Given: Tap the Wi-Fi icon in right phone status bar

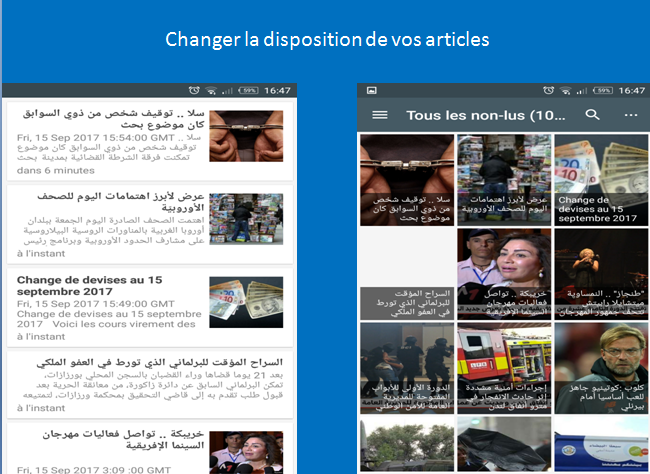Looking at the screenshot, I should pyautogui.click(x=565, y=90).
